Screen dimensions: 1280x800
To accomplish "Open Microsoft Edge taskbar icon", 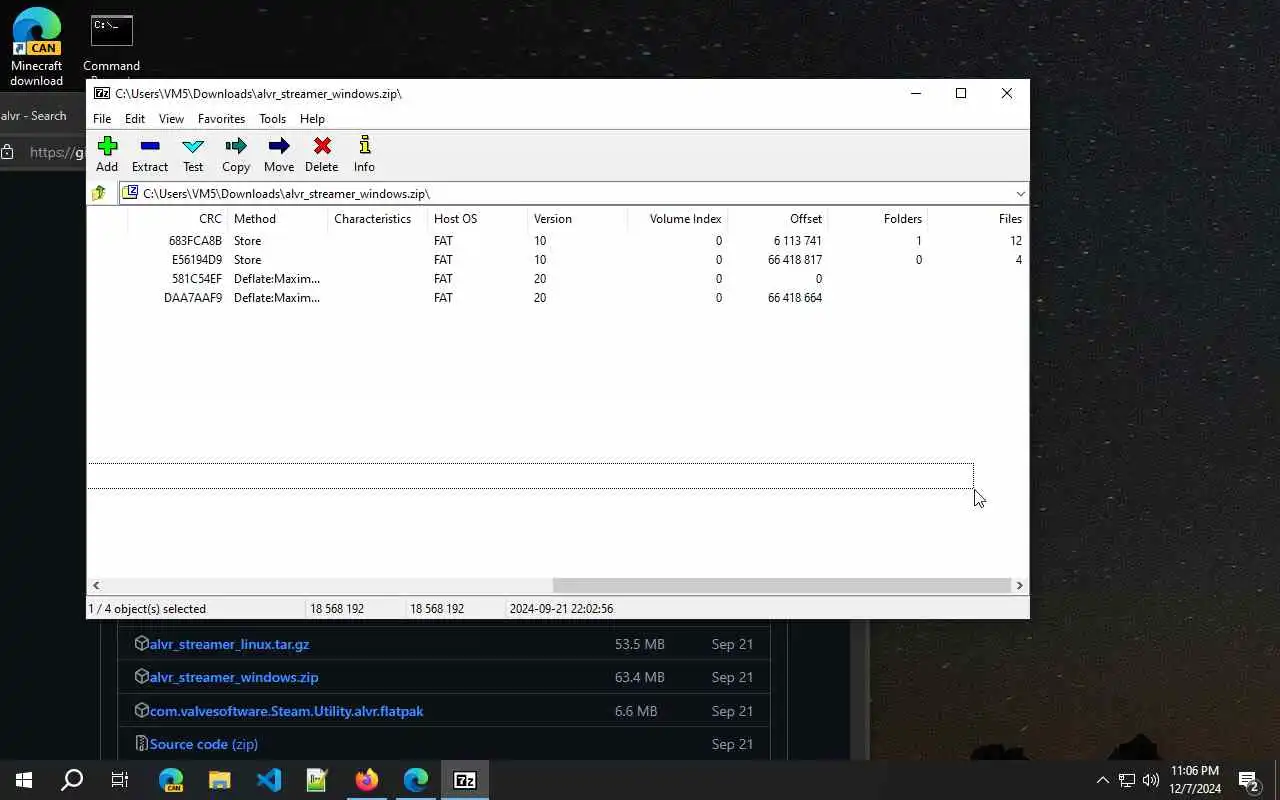I will (x=416, y=780).
